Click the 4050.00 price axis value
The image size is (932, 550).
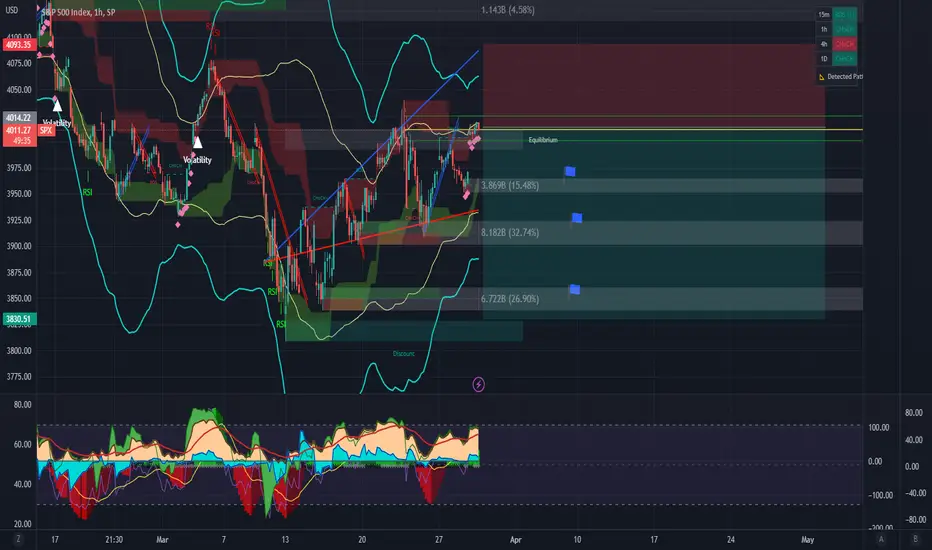19,90
